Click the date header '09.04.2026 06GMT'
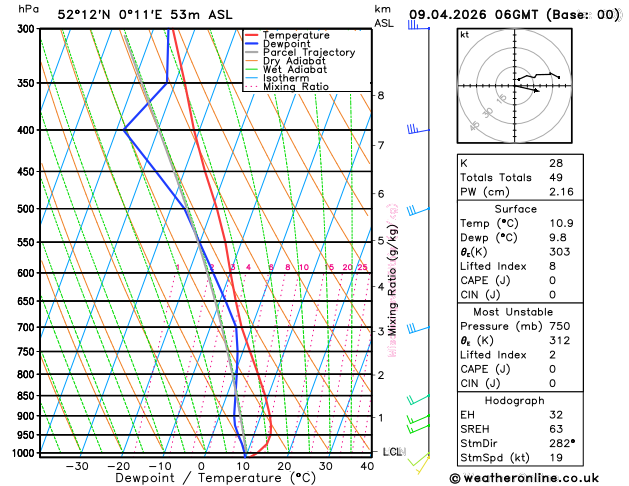This screenshot has height=486, width=629. pyautogui.click(x=473, y=15)
